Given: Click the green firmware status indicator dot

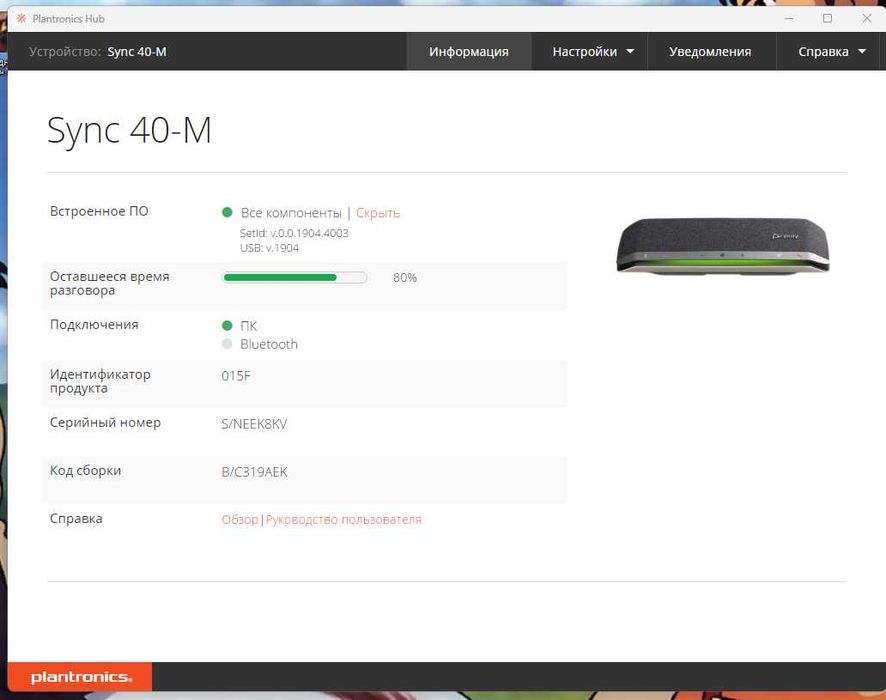Looking at the screenshot, I should click(x=227, y=212).
